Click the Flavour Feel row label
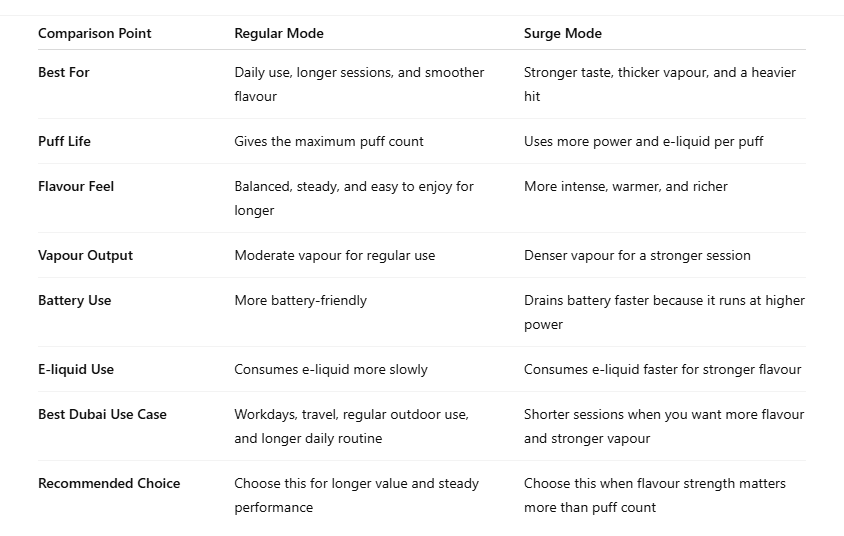This screenshot has height=536, width=844. click(76, 186)
